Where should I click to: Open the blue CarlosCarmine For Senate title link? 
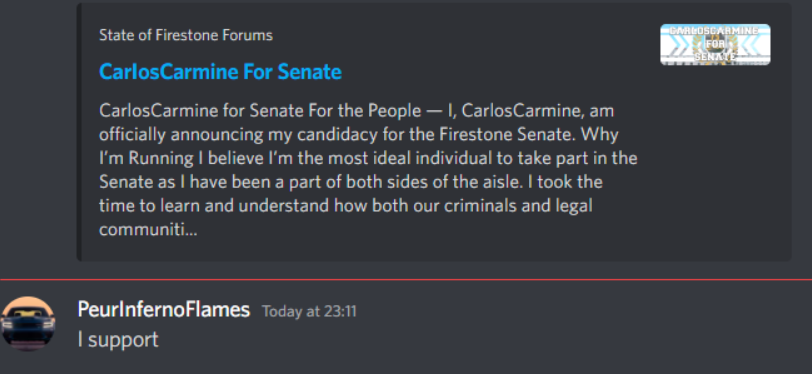(220, 71)
